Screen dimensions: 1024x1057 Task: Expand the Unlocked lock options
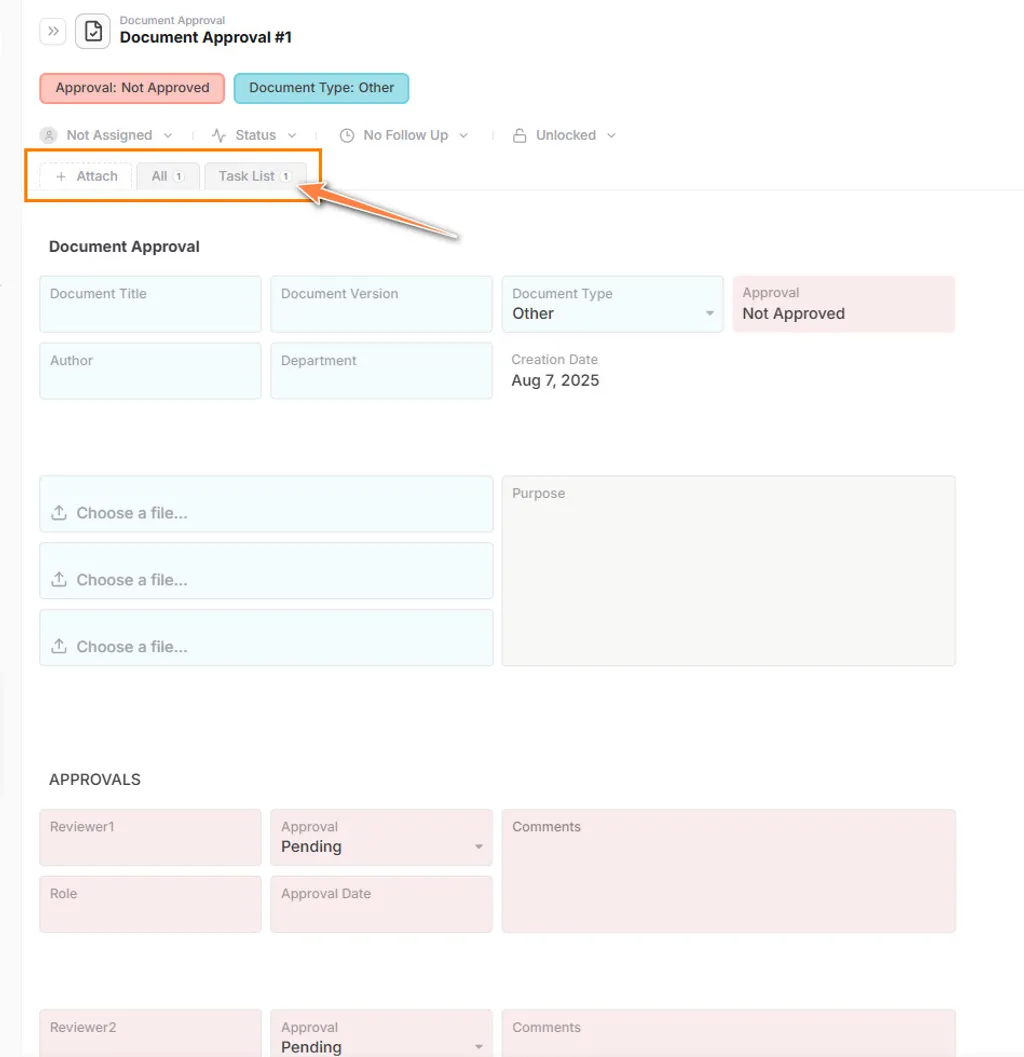coord(611,135)
